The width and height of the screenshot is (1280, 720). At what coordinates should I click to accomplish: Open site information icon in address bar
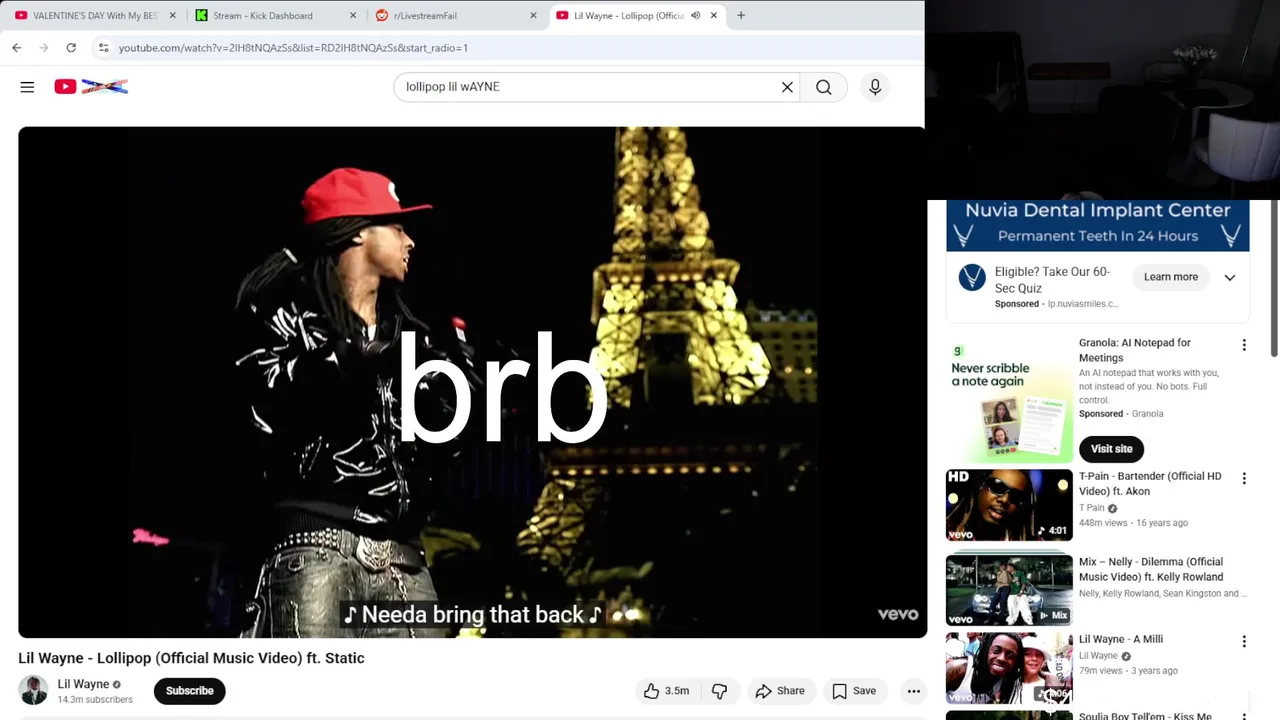pos(103,47)
